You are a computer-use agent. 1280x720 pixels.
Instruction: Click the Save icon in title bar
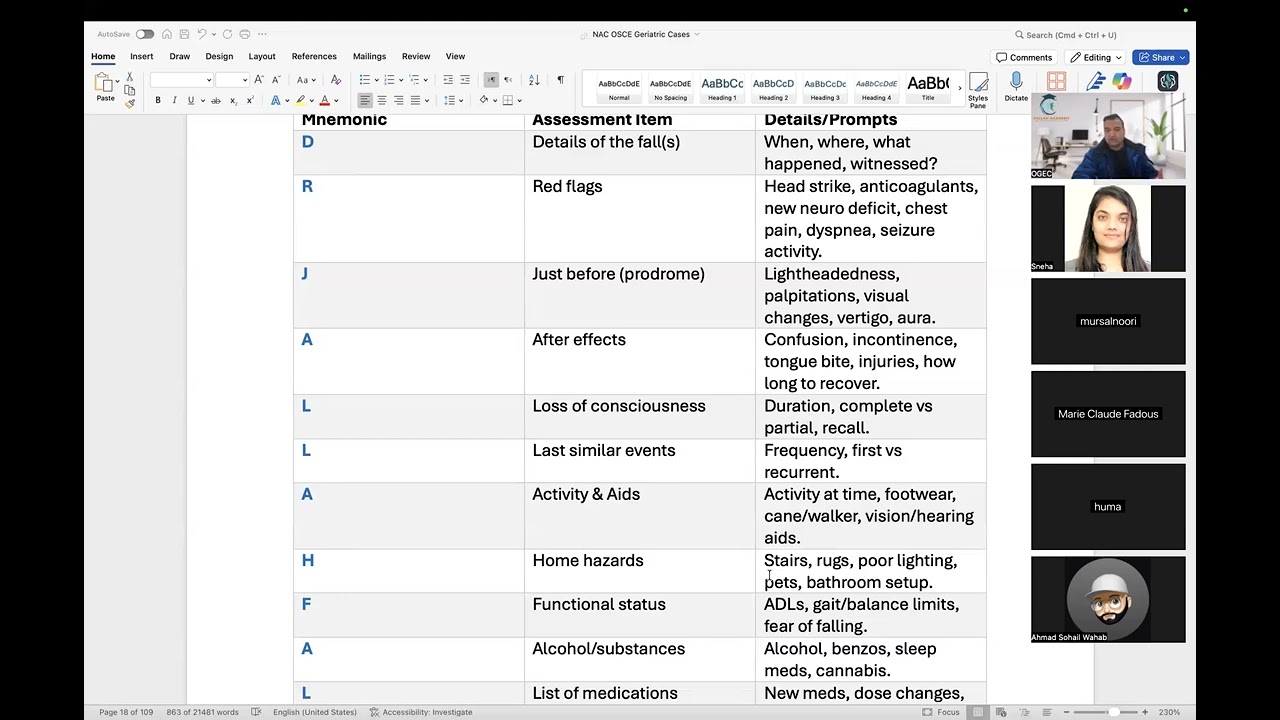(184, 34)
